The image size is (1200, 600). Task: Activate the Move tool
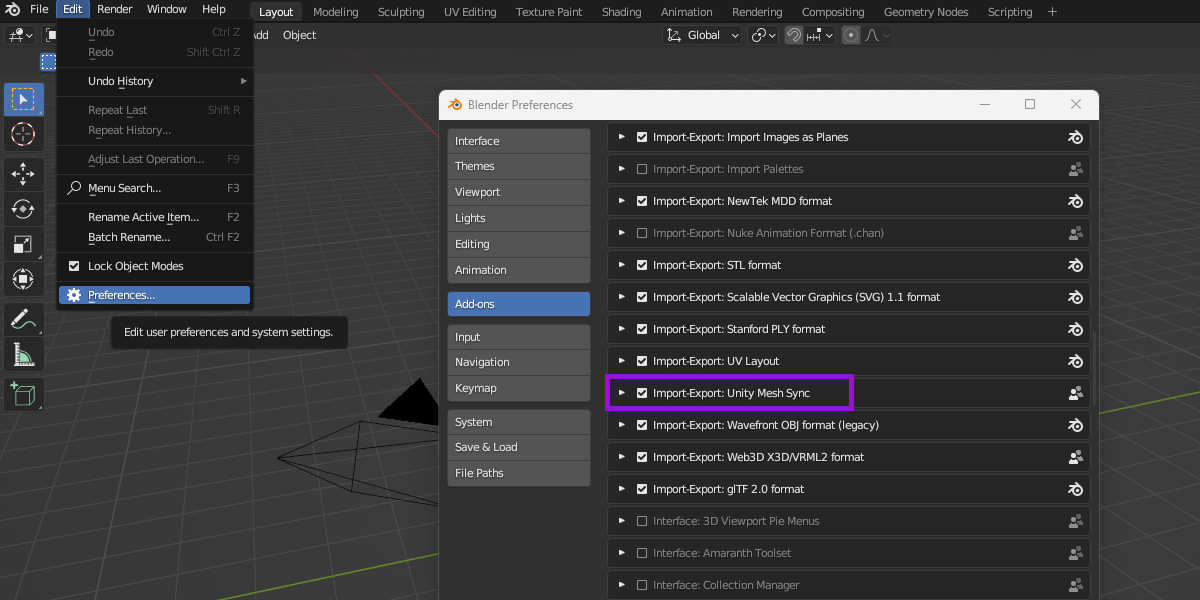(x=23, y=173)
